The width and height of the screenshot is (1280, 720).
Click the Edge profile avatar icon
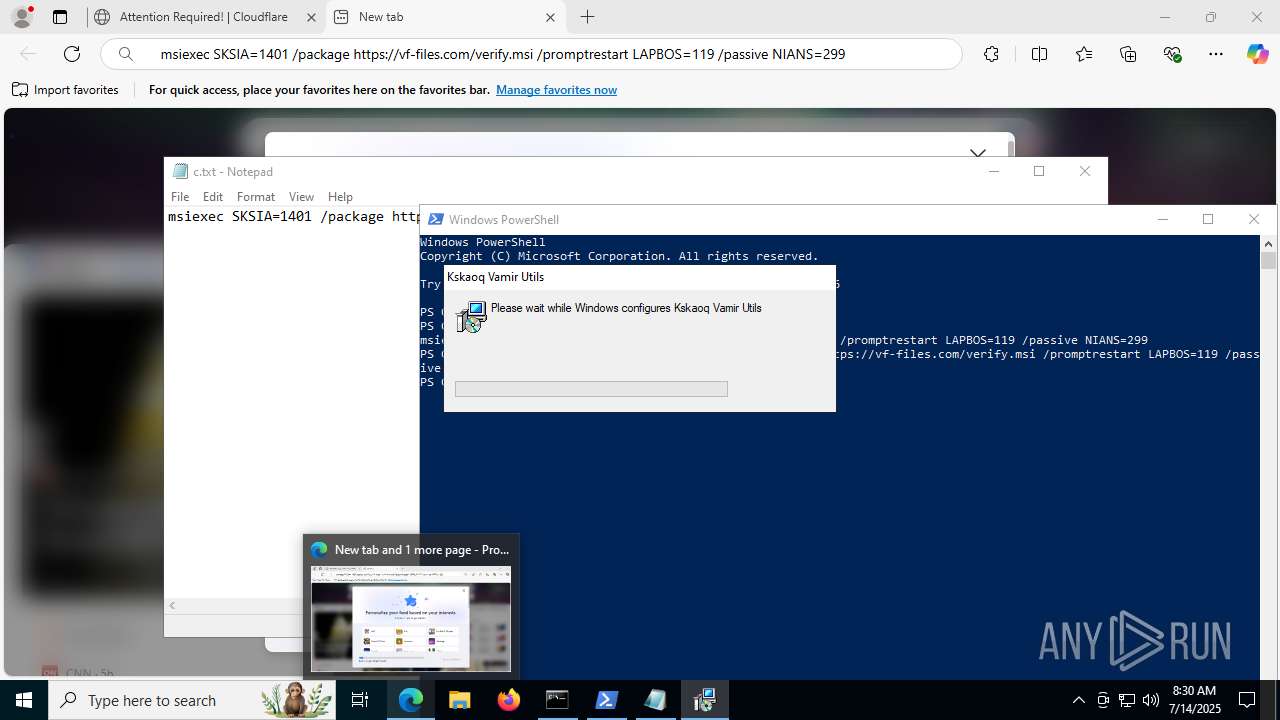22,17
